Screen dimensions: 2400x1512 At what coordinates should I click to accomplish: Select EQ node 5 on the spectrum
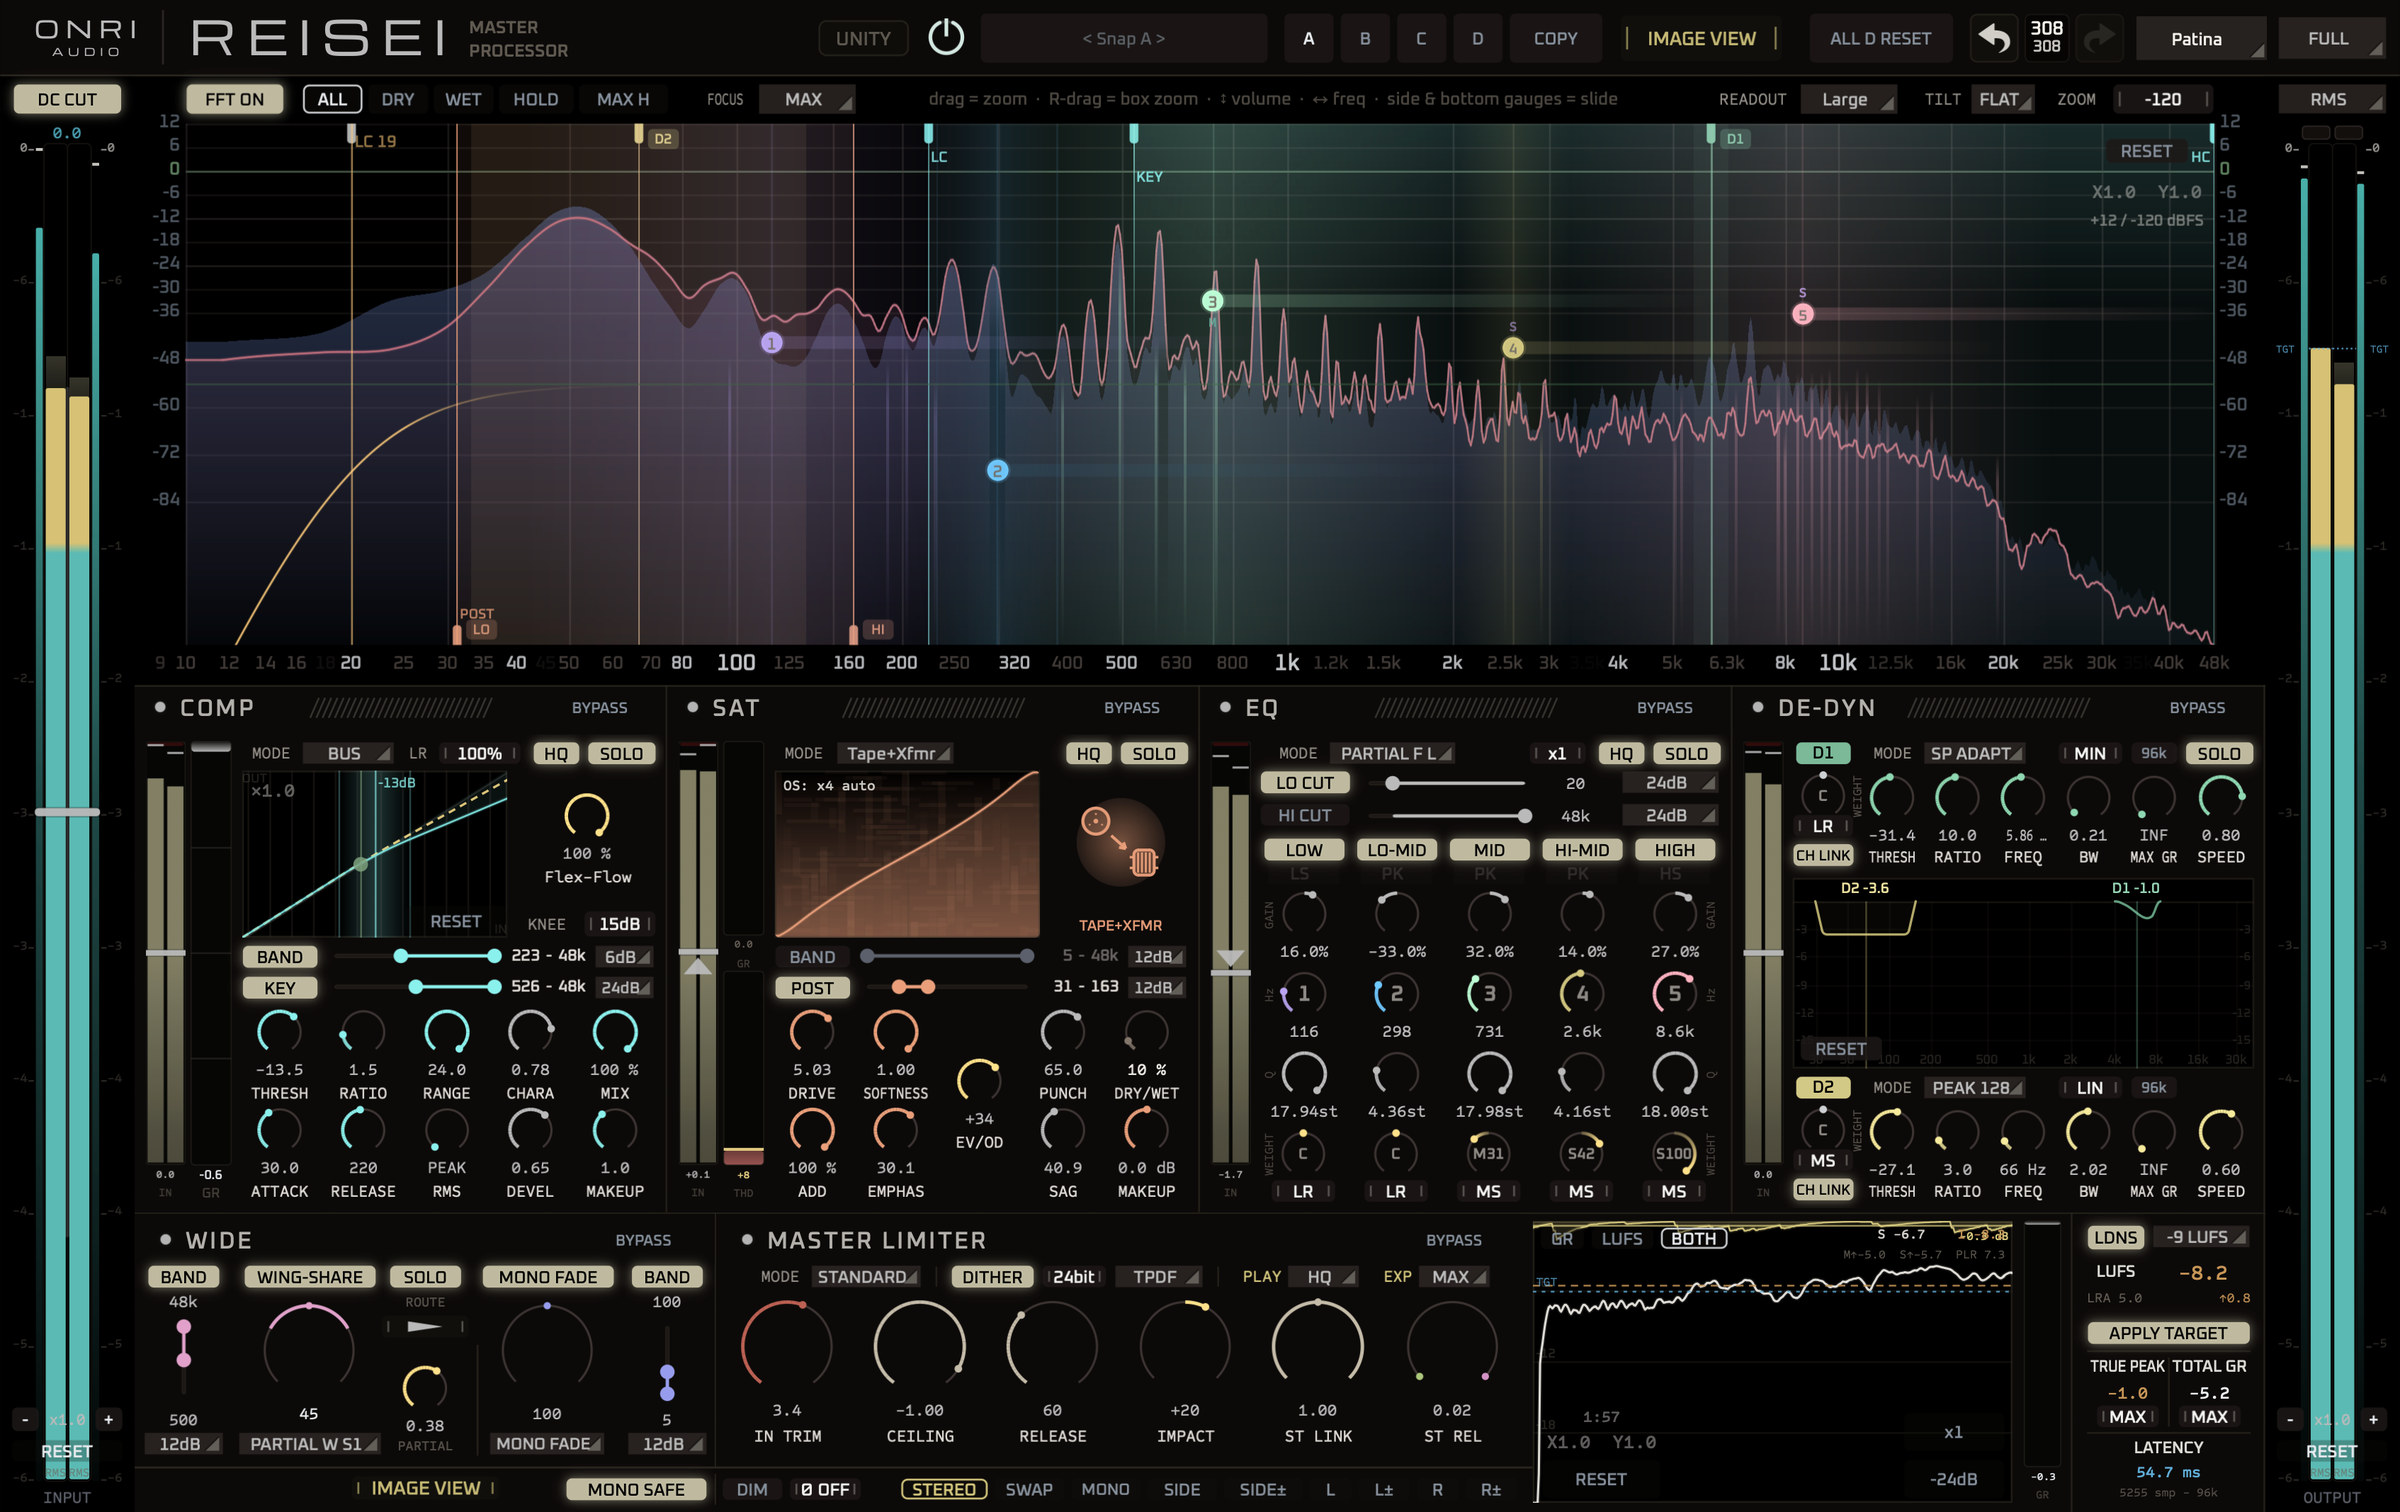click(1802, 314)
